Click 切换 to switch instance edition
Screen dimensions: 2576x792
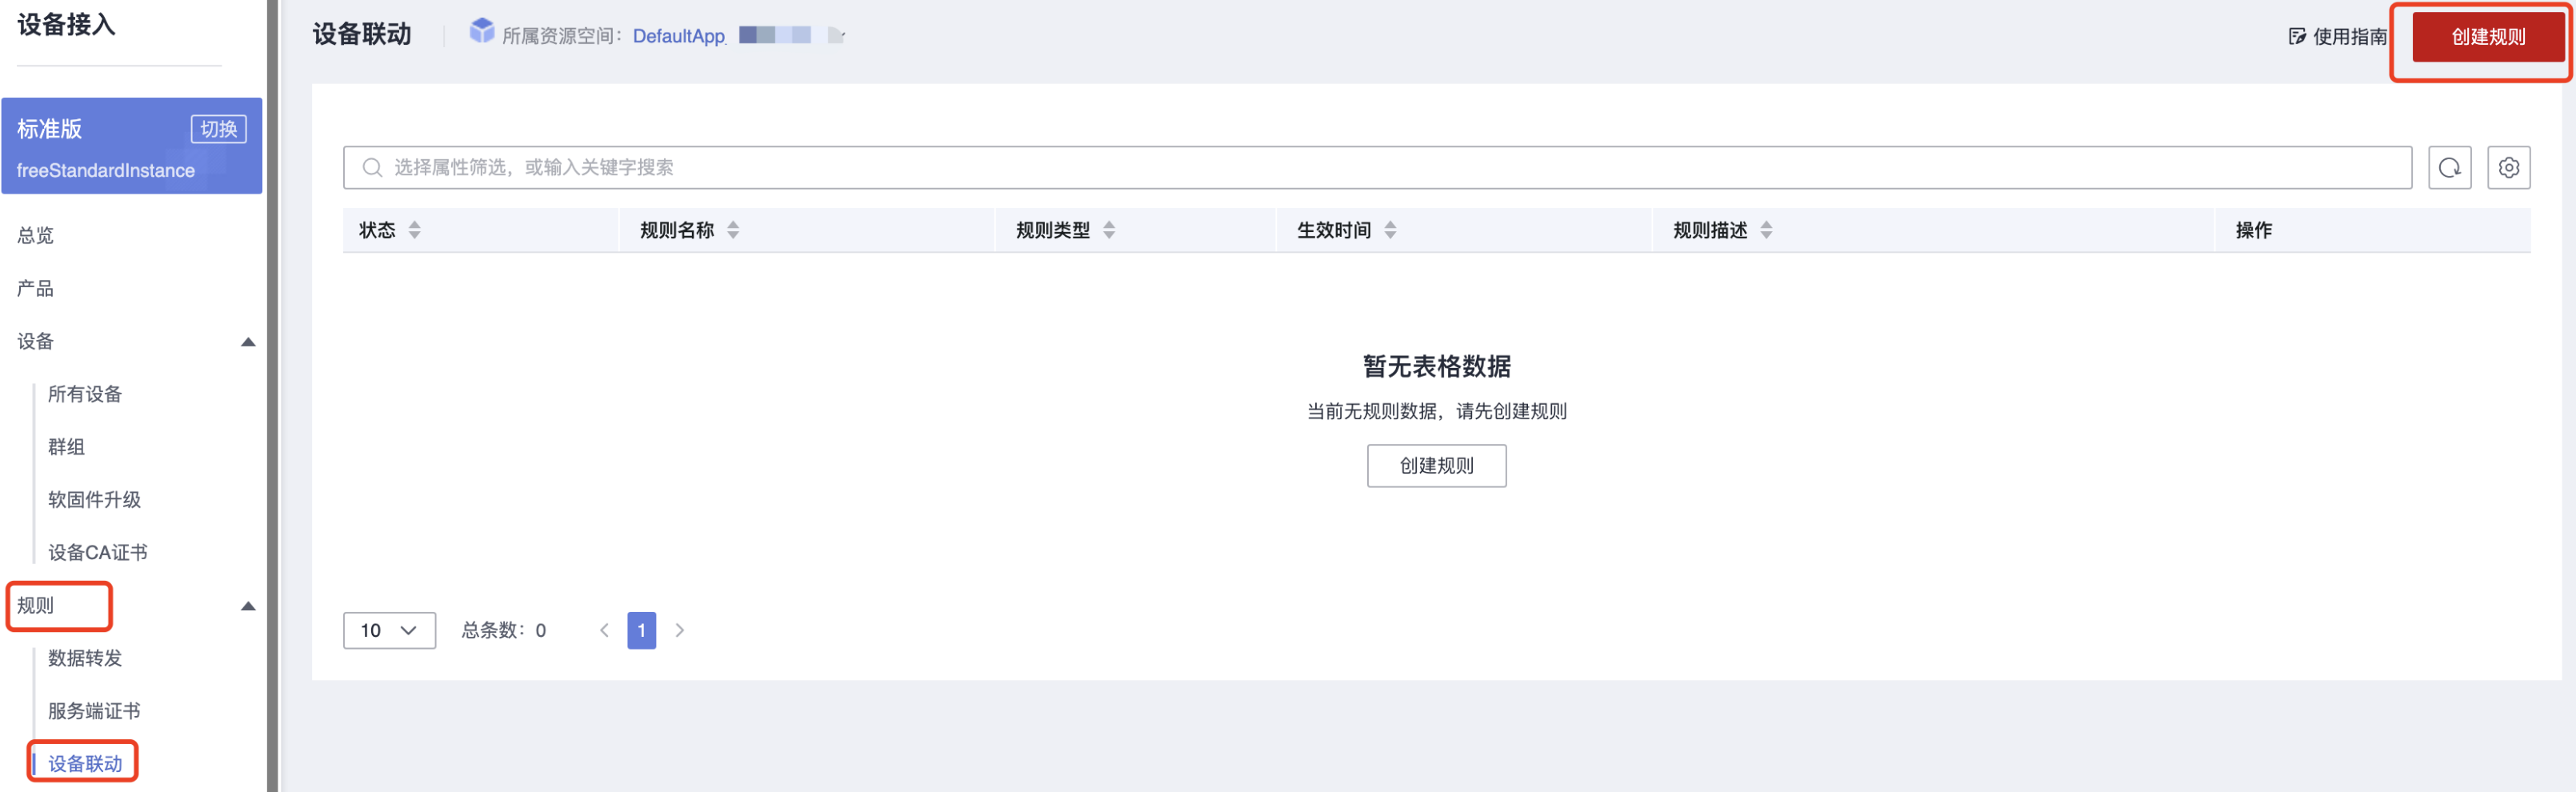point(218,129)
